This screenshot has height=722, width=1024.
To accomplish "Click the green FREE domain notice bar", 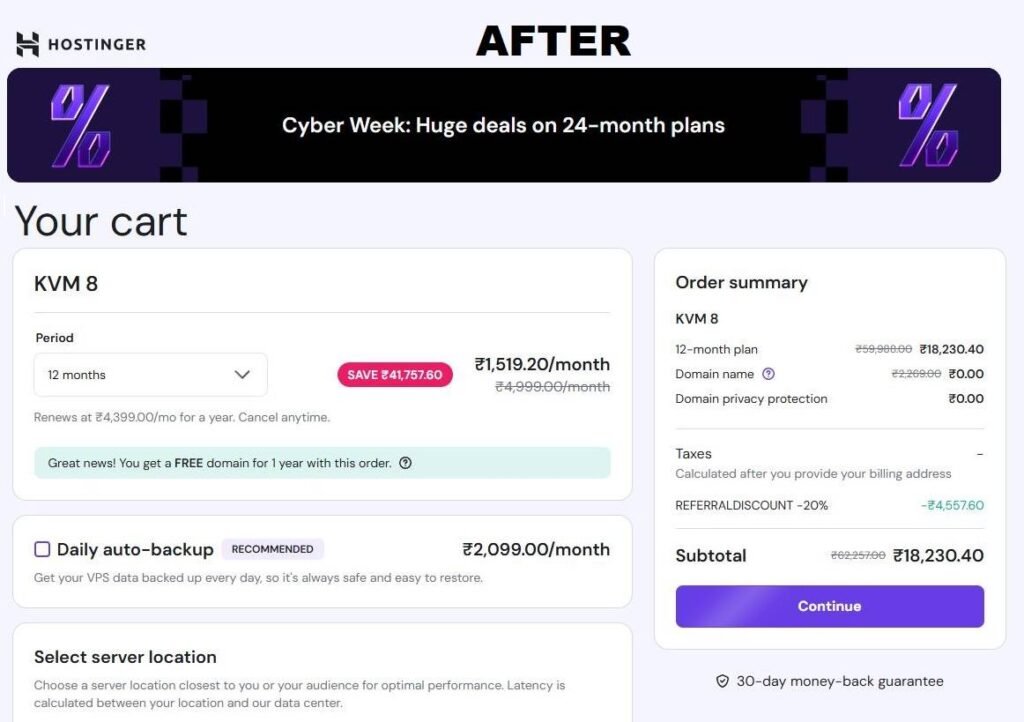I will tap(322, 463).
